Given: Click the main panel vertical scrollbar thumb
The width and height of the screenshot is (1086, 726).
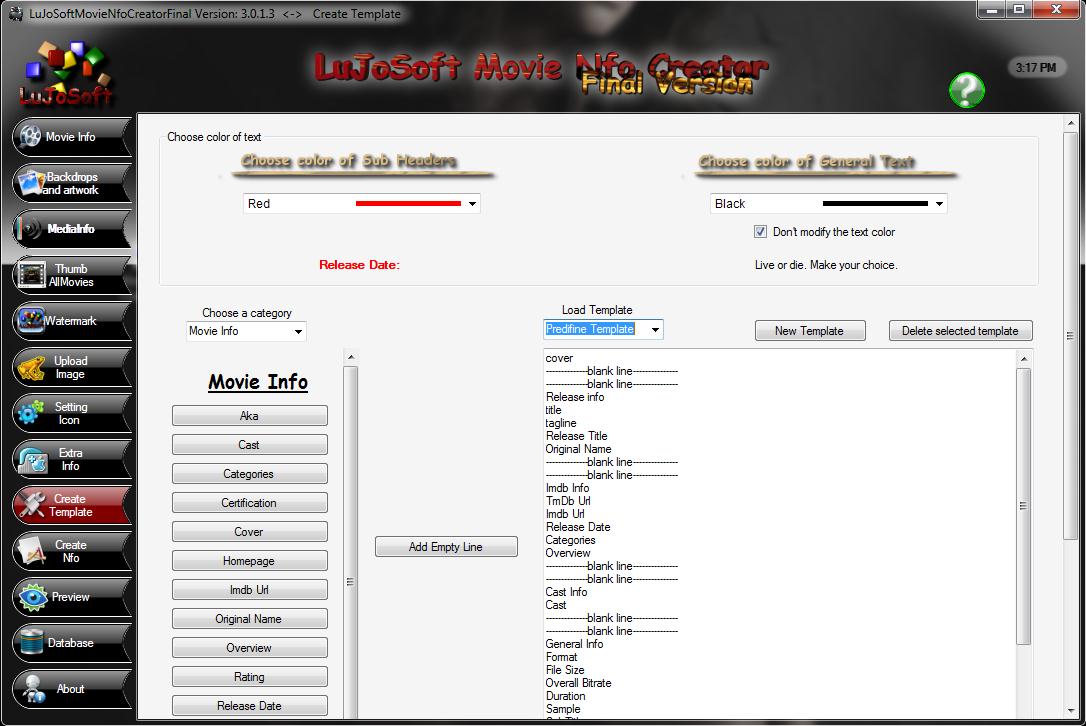Looking at the screenshot, I should coord(1070,336).
